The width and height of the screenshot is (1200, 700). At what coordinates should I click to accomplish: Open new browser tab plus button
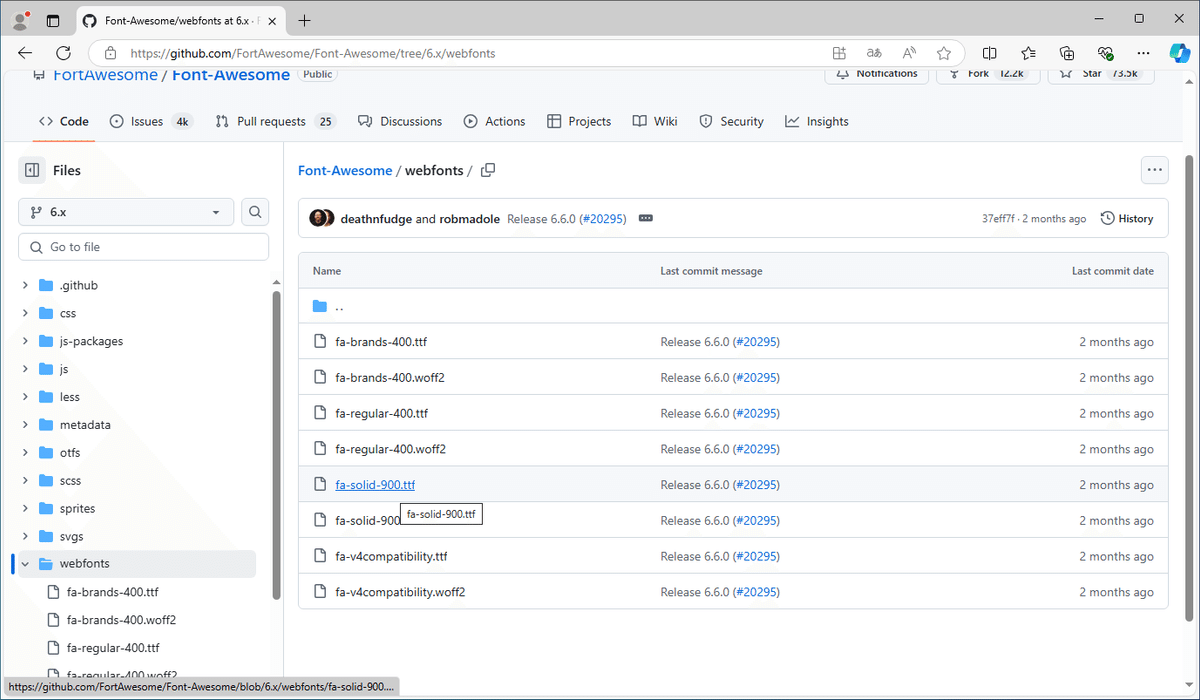[x=304, y=20]
